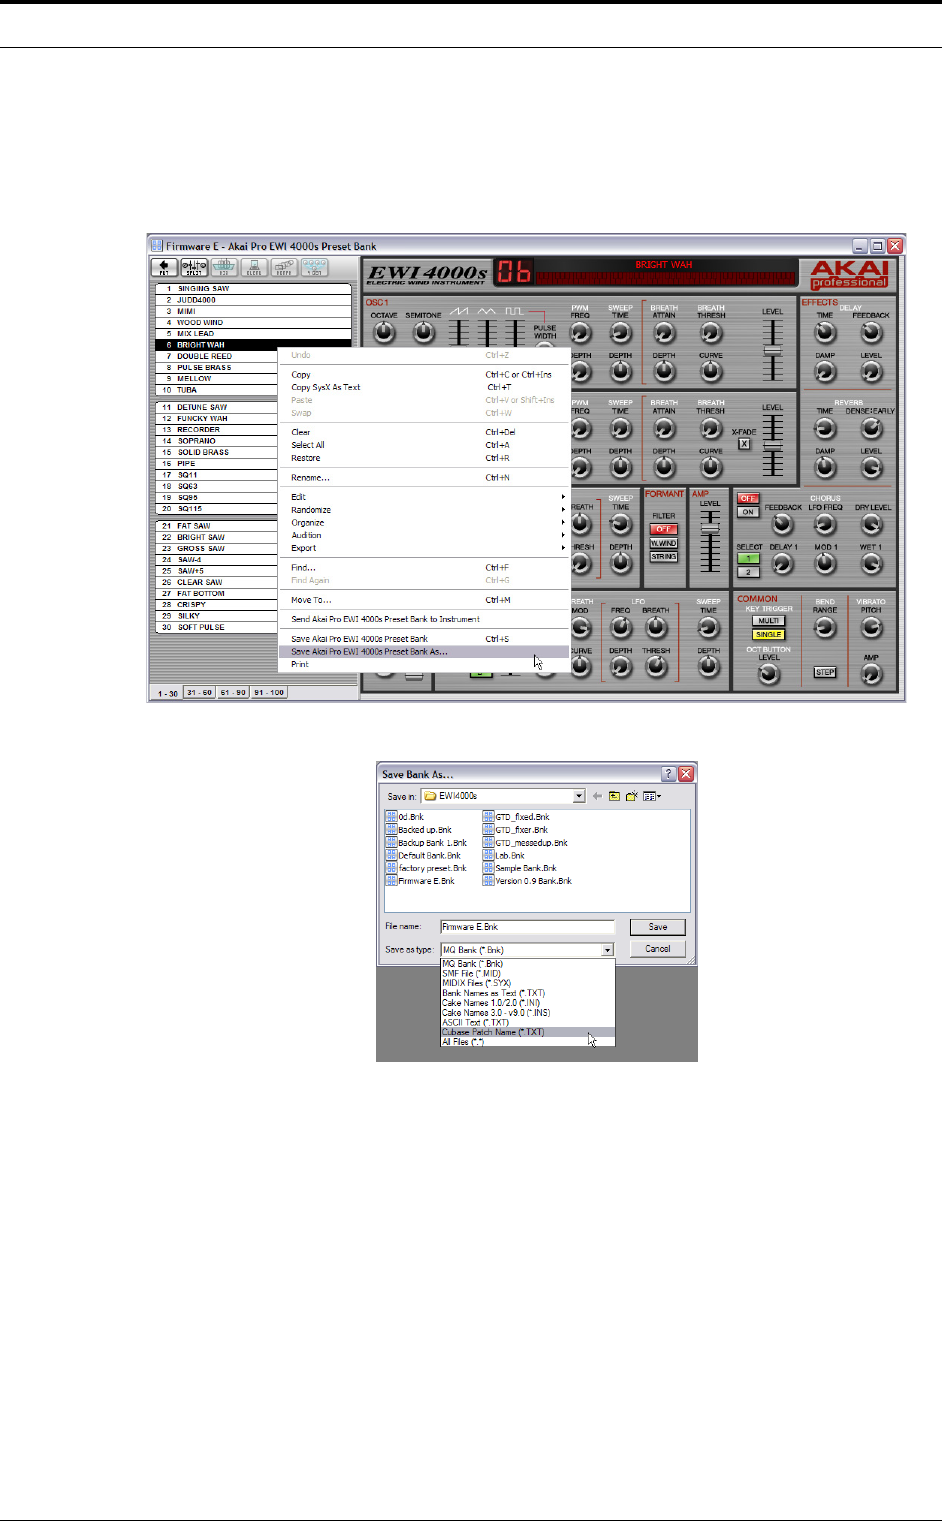
Task: Click the mixer sliders toolbar icon
Action: [x=194, y=268]
